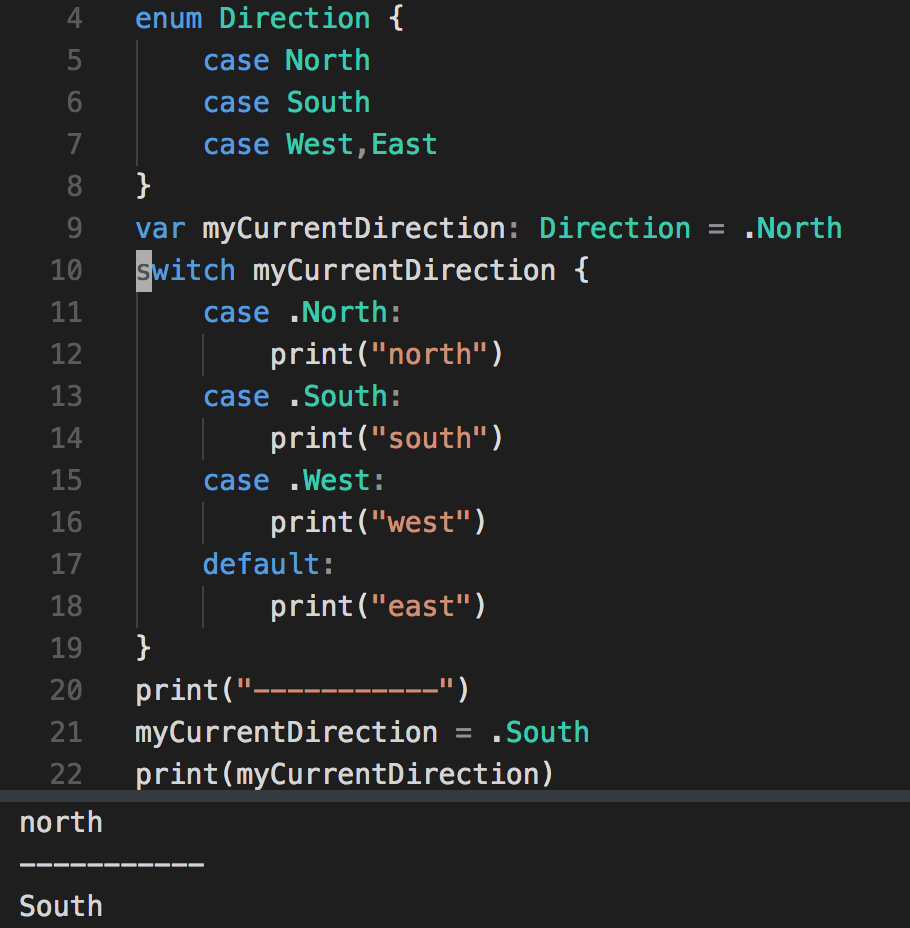This screenshot has height=928, width=910.
Task: Click the "east" string literal
Action: pos(421,607)
